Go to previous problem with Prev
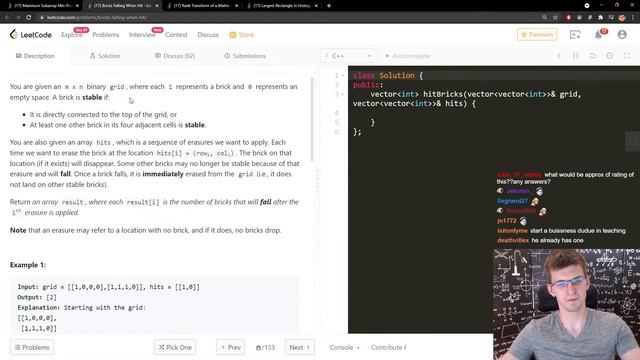 [x=231, y=347]
